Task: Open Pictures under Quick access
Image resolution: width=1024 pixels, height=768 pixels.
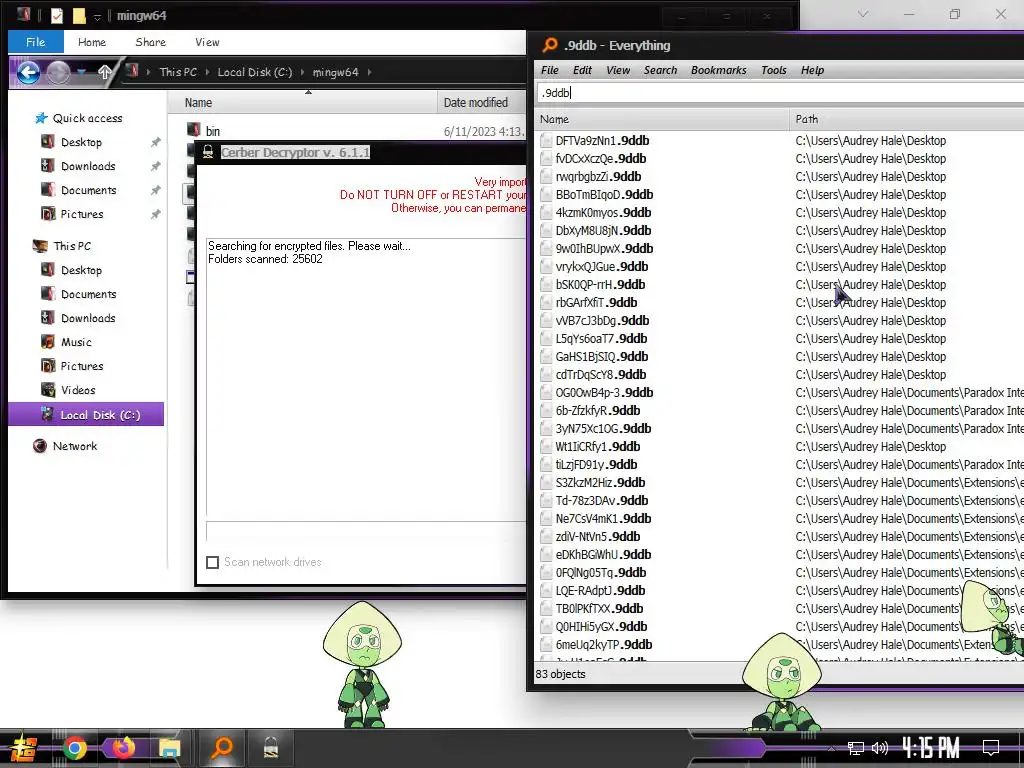Action: pos(82,214)
